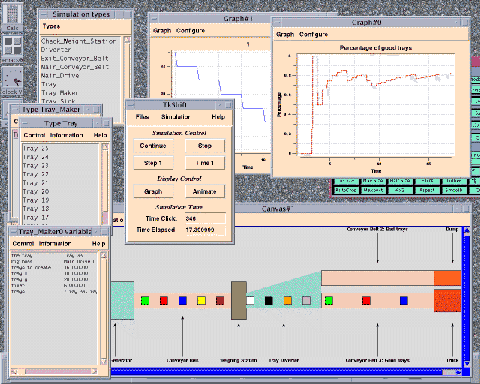Open Control menu in Tray_Maker0 variables window

(x=23, y=244)
